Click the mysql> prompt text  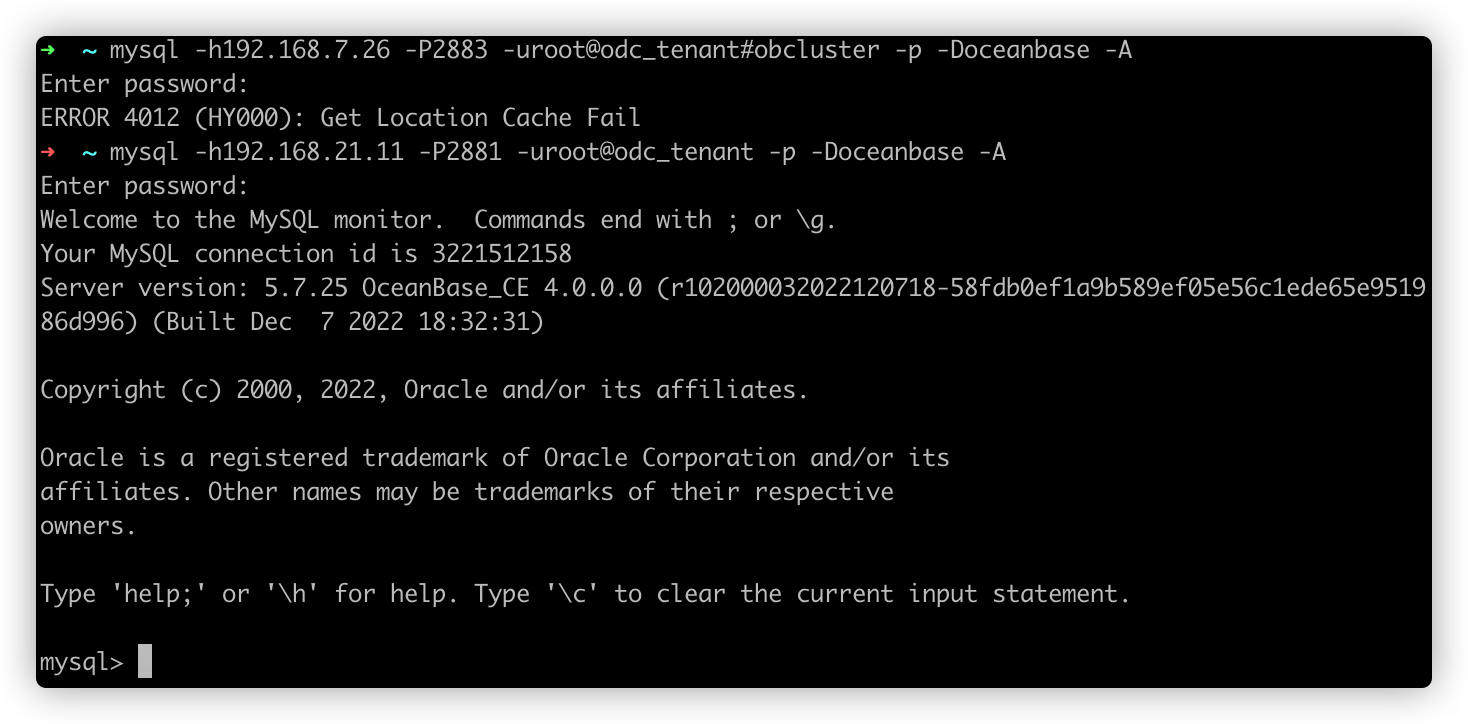82,662
